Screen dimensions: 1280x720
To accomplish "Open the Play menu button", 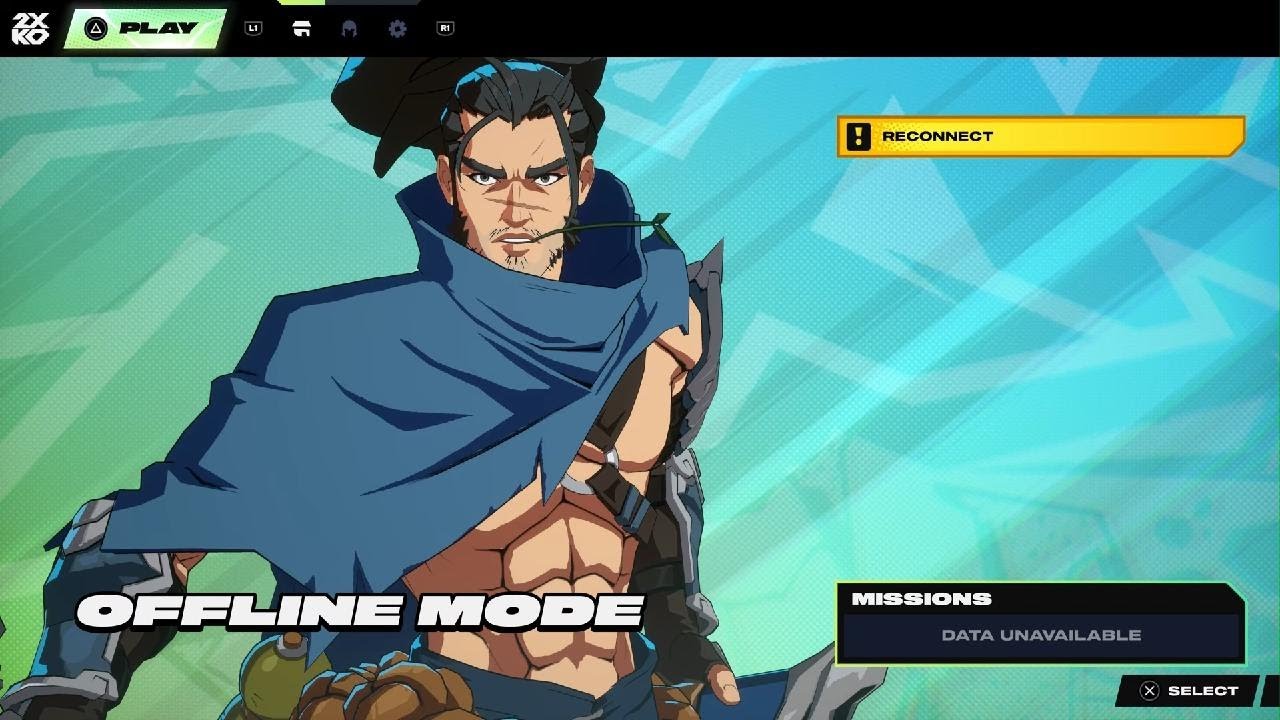I will 146,28.
